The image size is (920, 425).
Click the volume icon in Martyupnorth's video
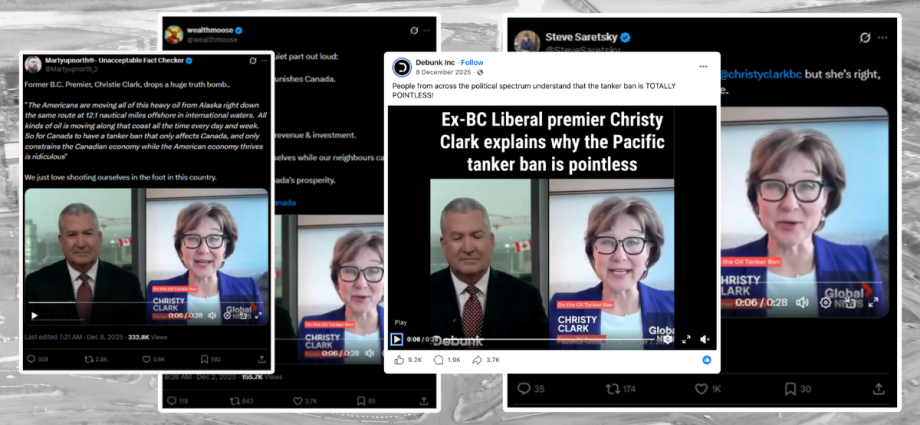click(211, 315)
